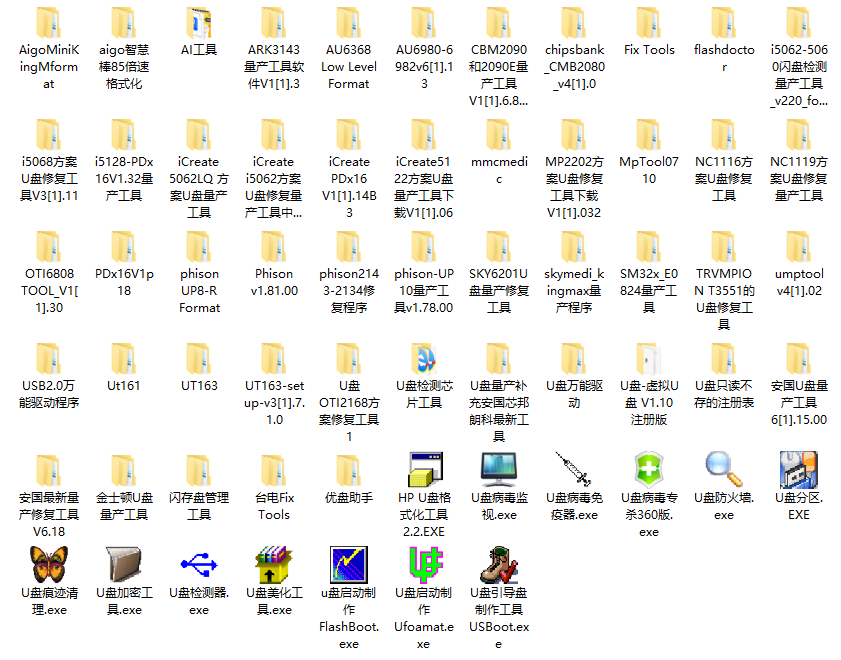Select the OTI6808 TOOL_V1[1].30 folder

coord(49,247)
